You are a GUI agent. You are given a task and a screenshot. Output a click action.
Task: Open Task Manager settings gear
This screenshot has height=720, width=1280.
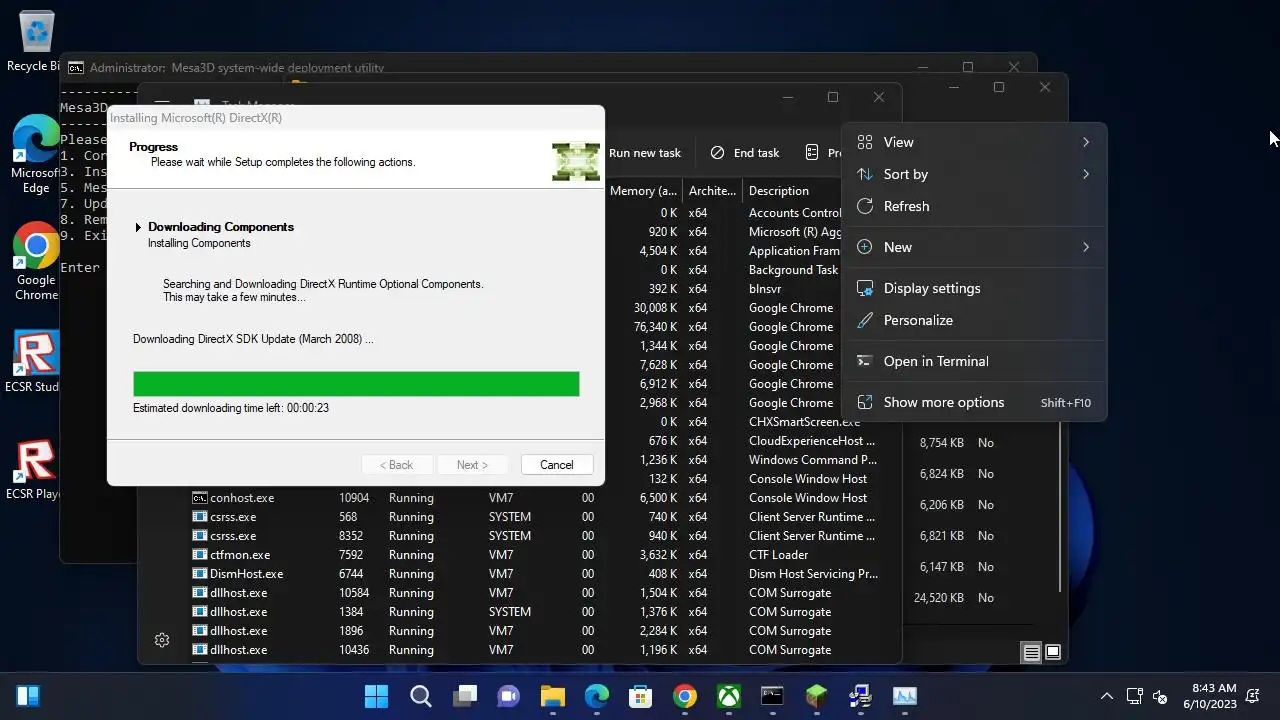point(162,640)
